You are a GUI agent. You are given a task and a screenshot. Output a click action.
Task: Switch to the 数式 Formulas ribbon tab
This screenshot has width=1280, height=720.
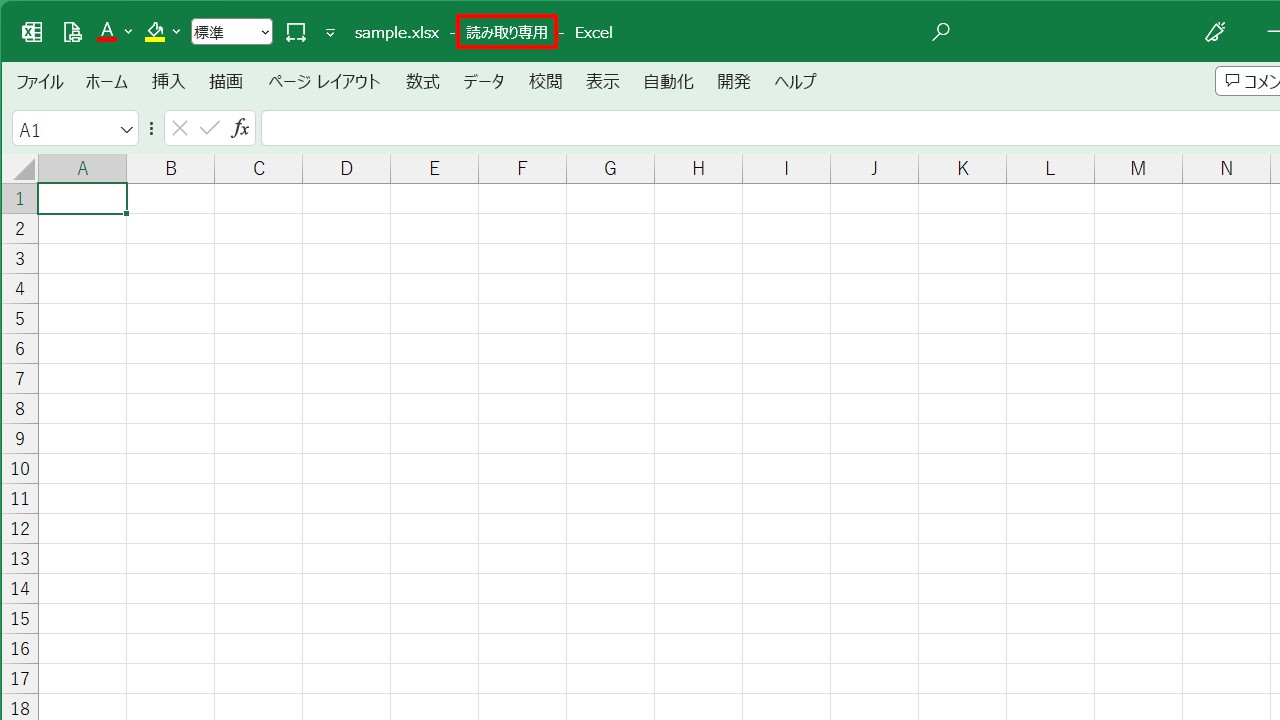[x=422, y=81]
